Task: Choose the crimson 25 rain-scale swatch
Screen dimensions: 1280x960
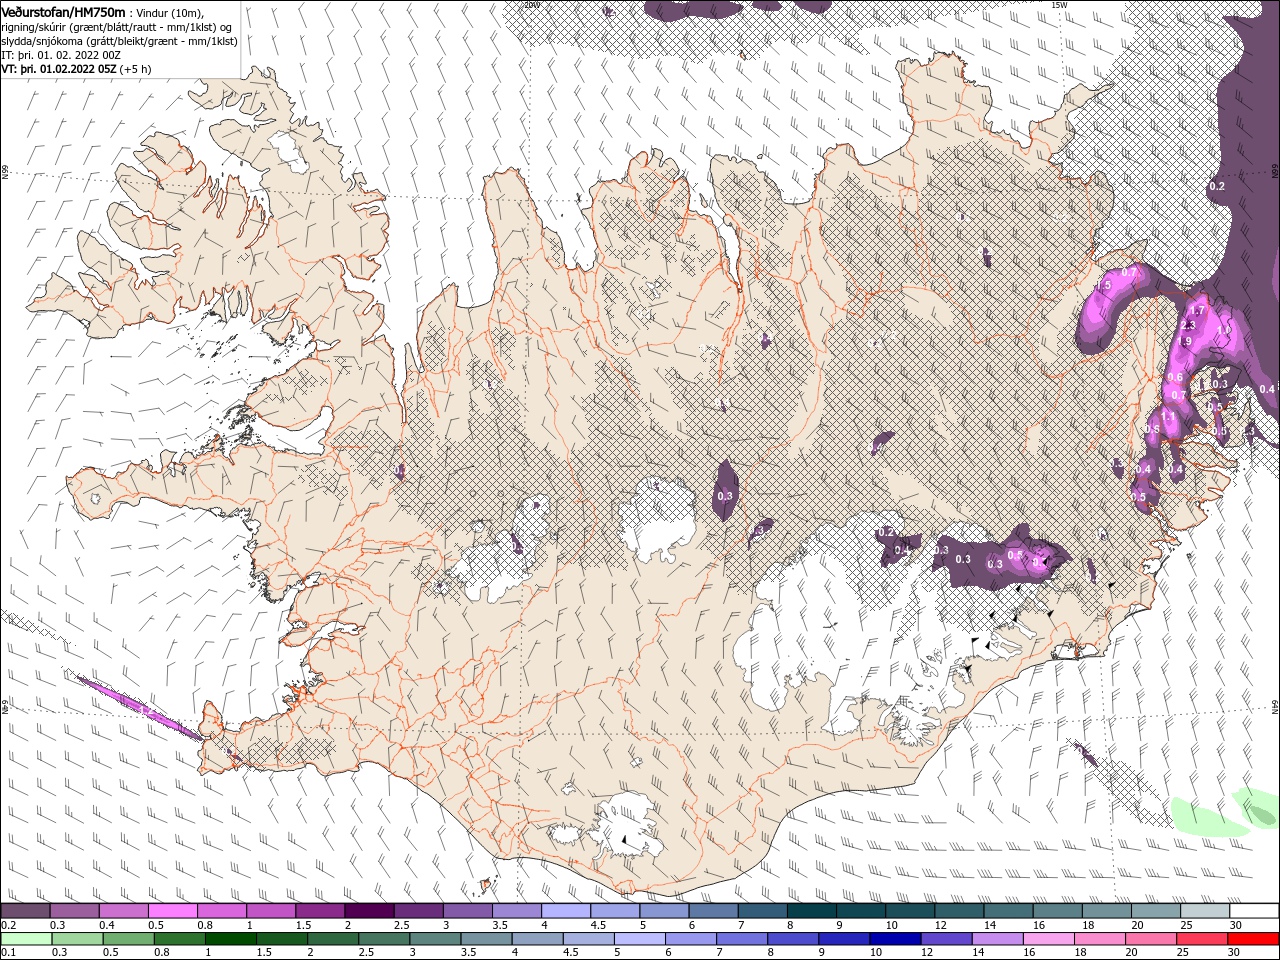Action: point(1201,939)
